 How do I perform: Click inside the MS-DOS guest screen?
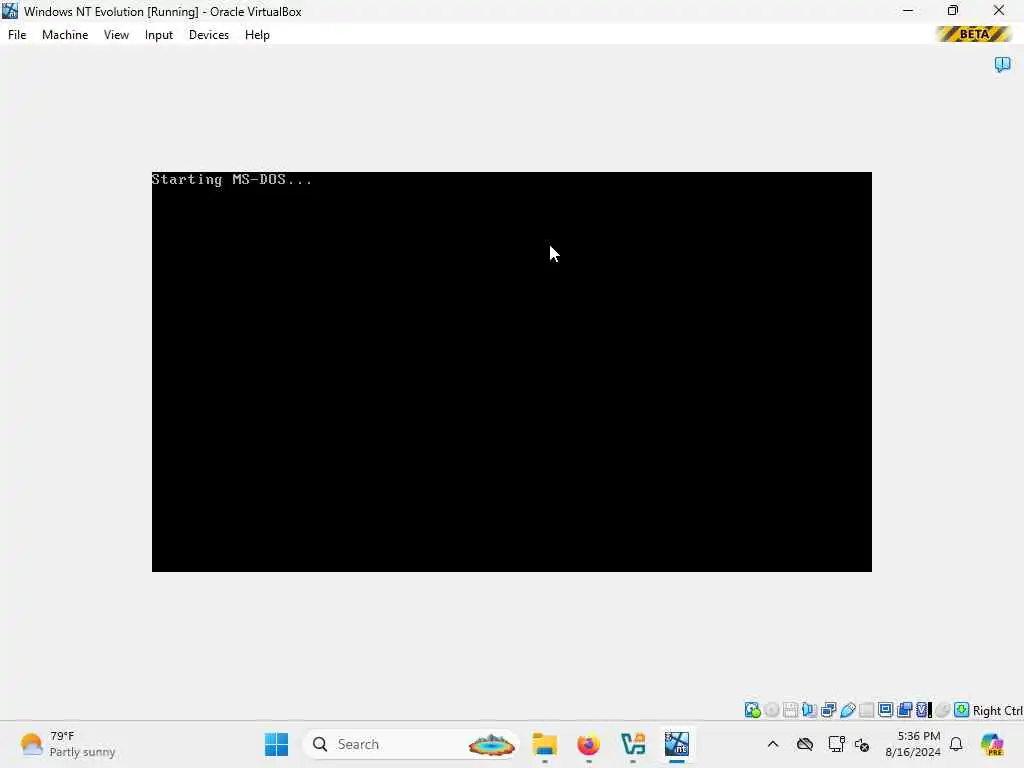(511, 372)
